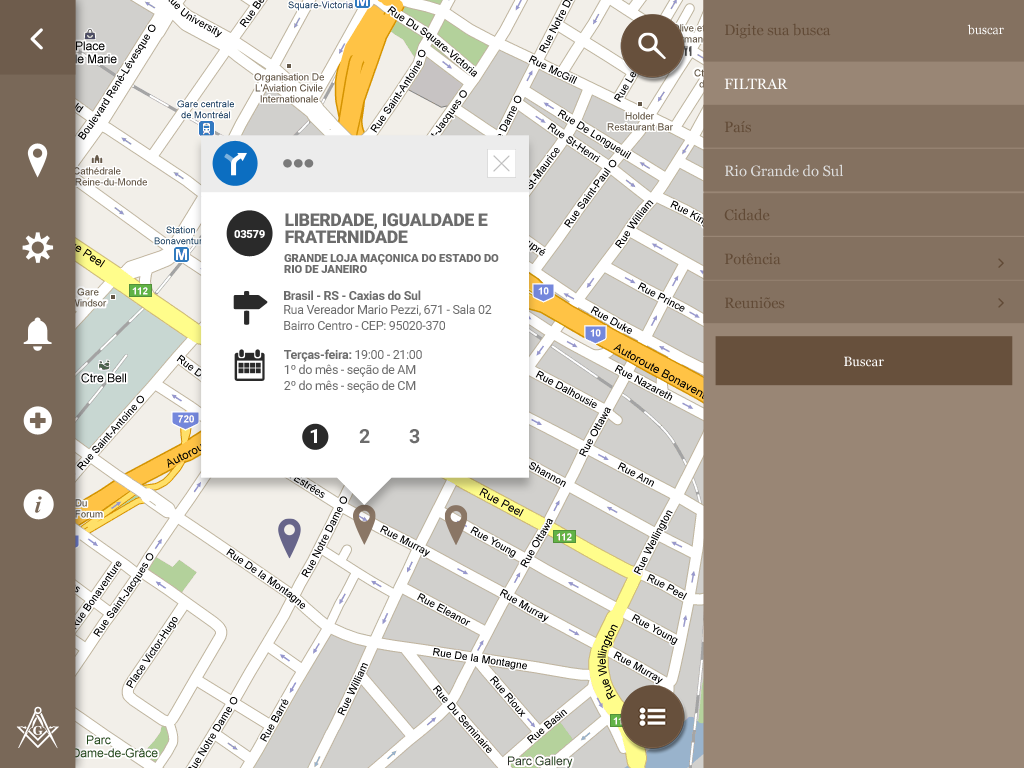Open settings gear in the sidebar
Image resolution: width=1024 pixels, height=768 pixels.
pos(37,248)
